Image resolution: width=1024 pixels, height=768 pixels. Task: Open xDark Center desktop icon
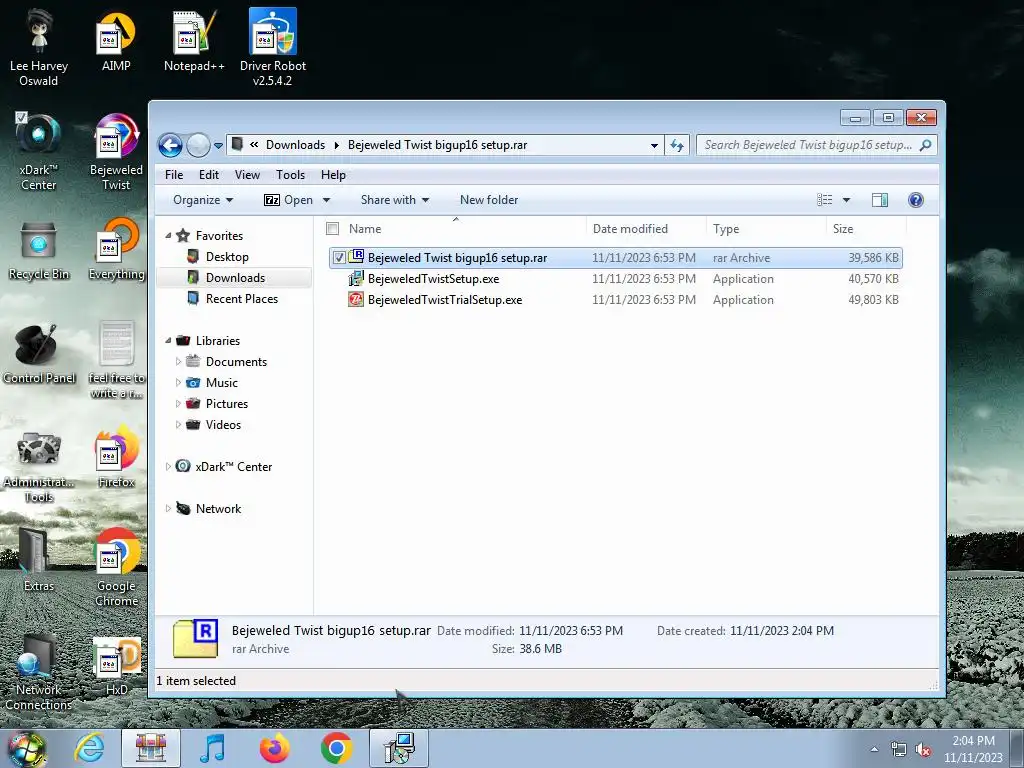[39, 152]
